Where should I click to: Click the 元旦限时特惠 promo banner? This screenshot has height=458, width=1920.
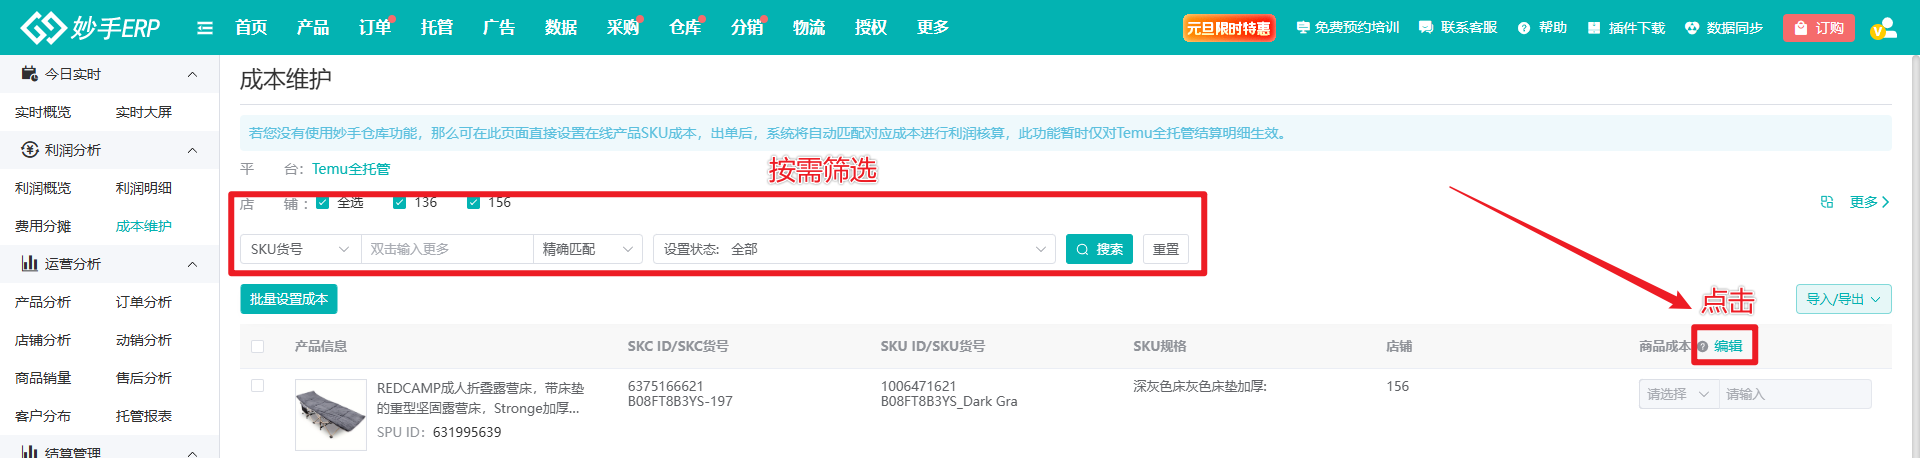[1229, 28]
